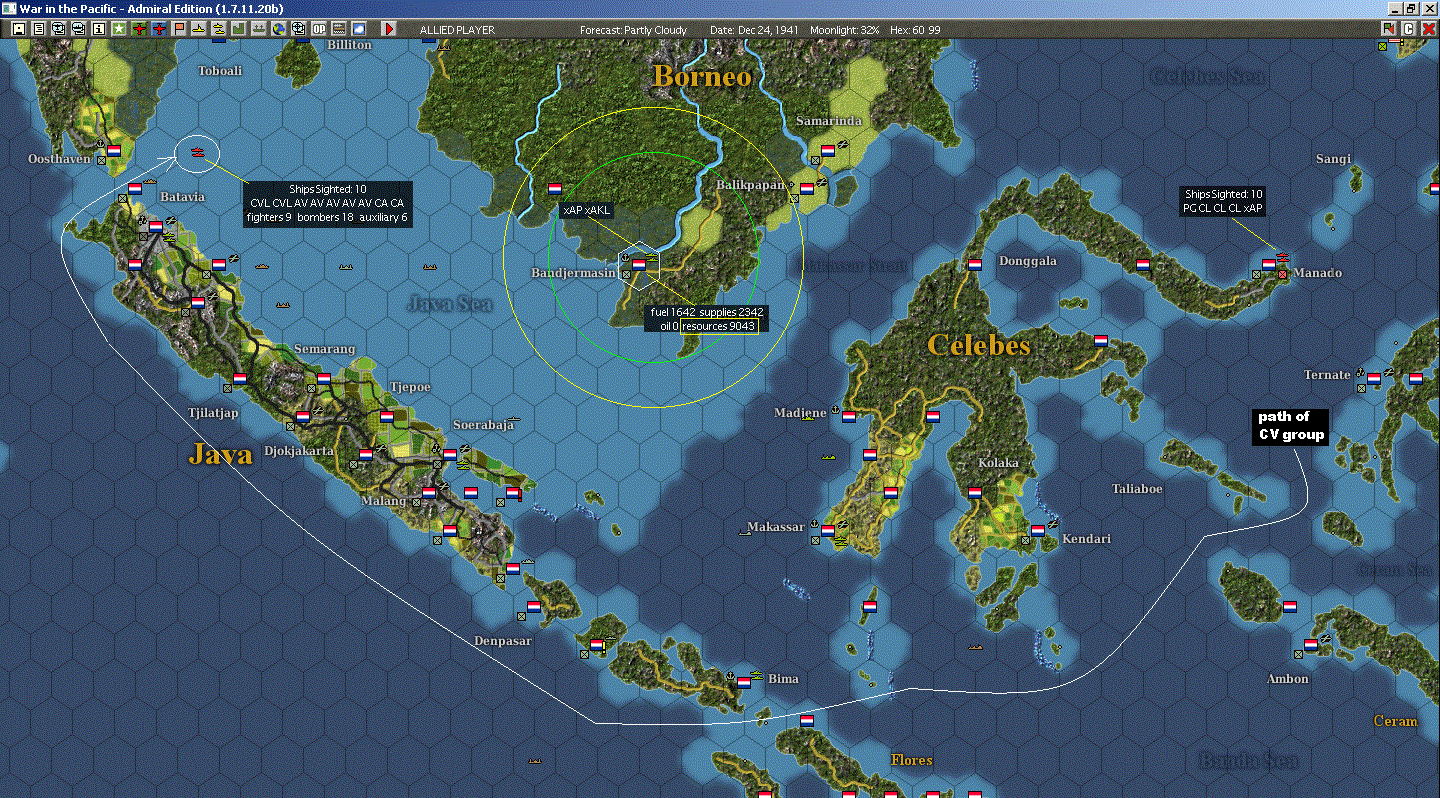Click the 'fuel 1642 supplies 2342' tooltip line
The height and width of the screenshot is (798, 1440).
(707, 313)
